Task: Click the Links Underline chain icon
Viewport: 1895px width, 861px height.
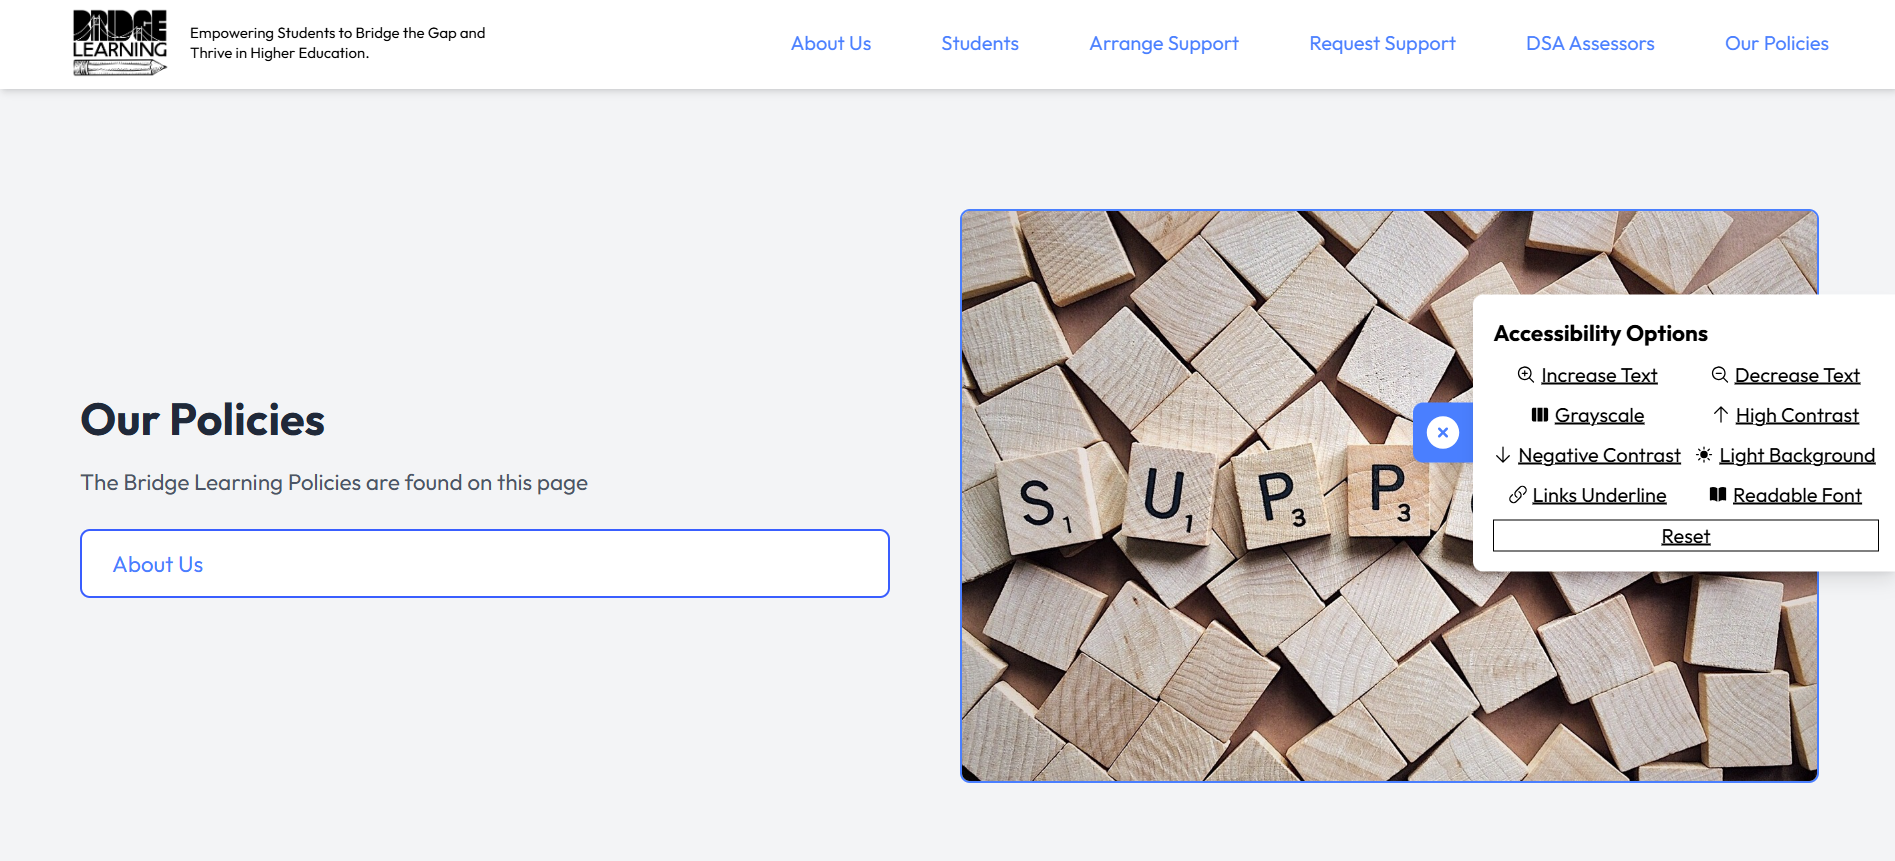Action: [x=1520, y=494]
